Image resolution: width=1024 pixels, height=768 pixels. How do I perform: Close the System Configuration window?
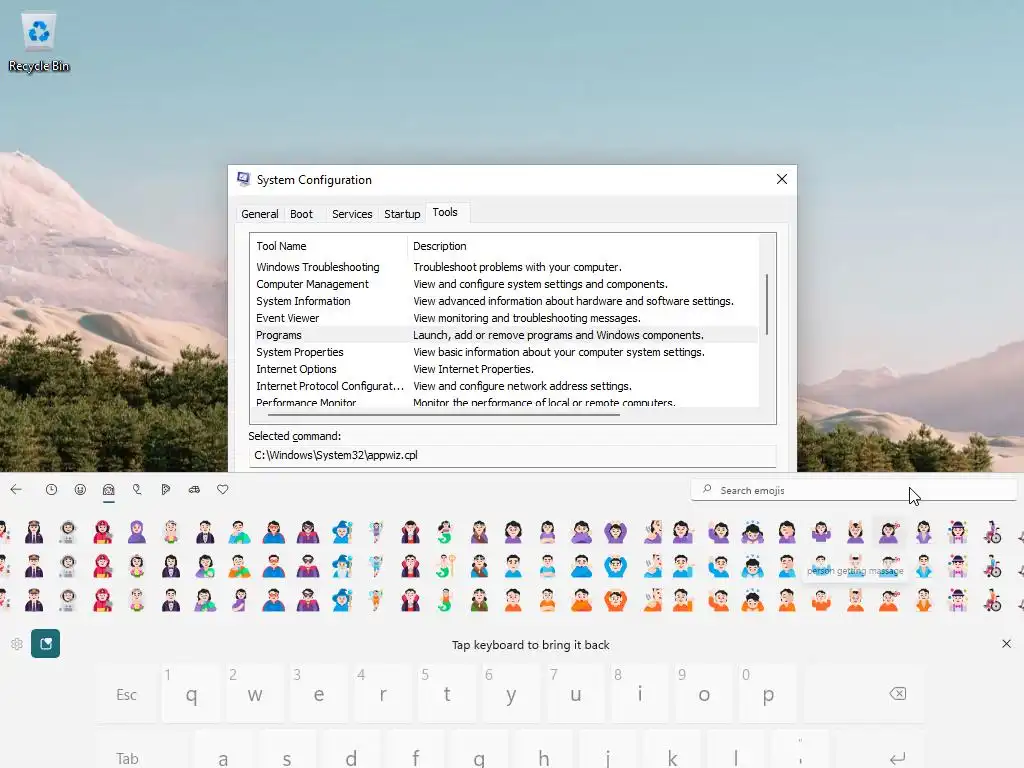[782, 179]
